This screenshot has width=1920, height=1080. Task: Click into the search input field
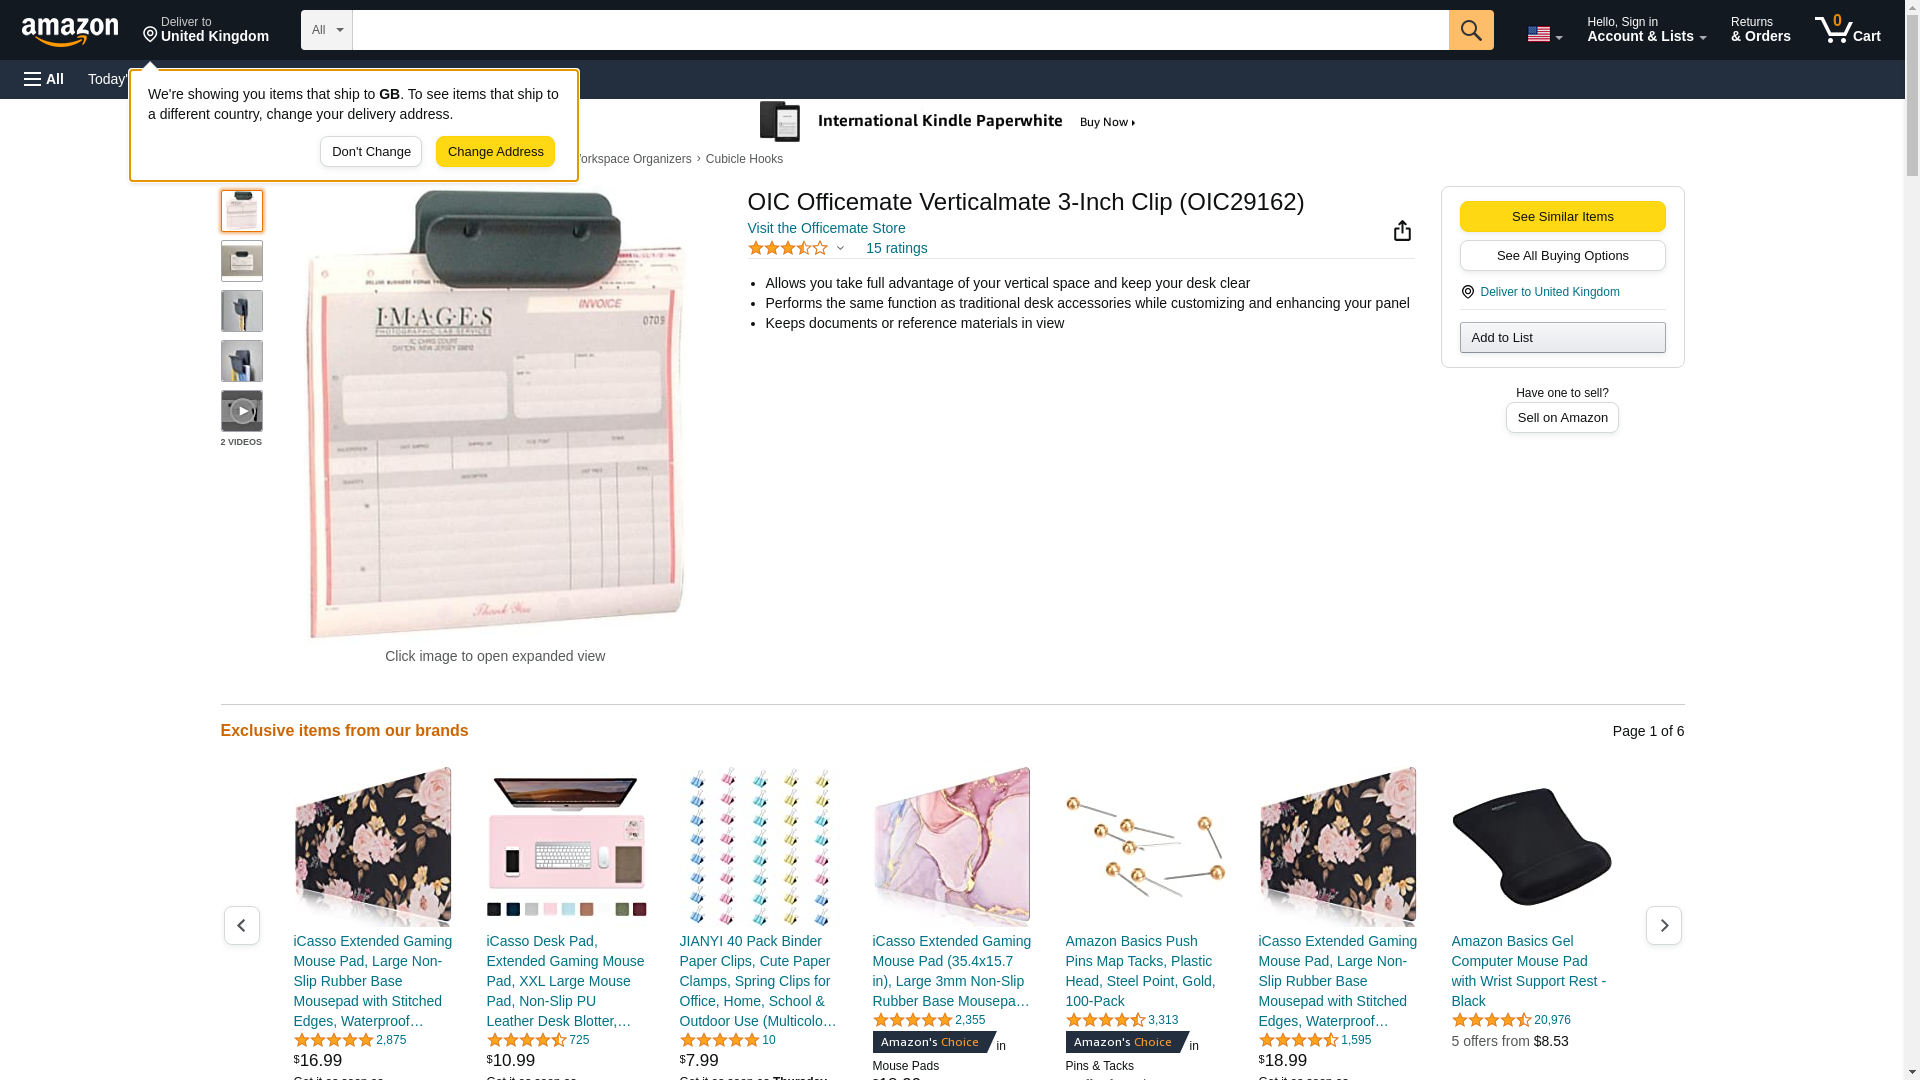(900, 30)
